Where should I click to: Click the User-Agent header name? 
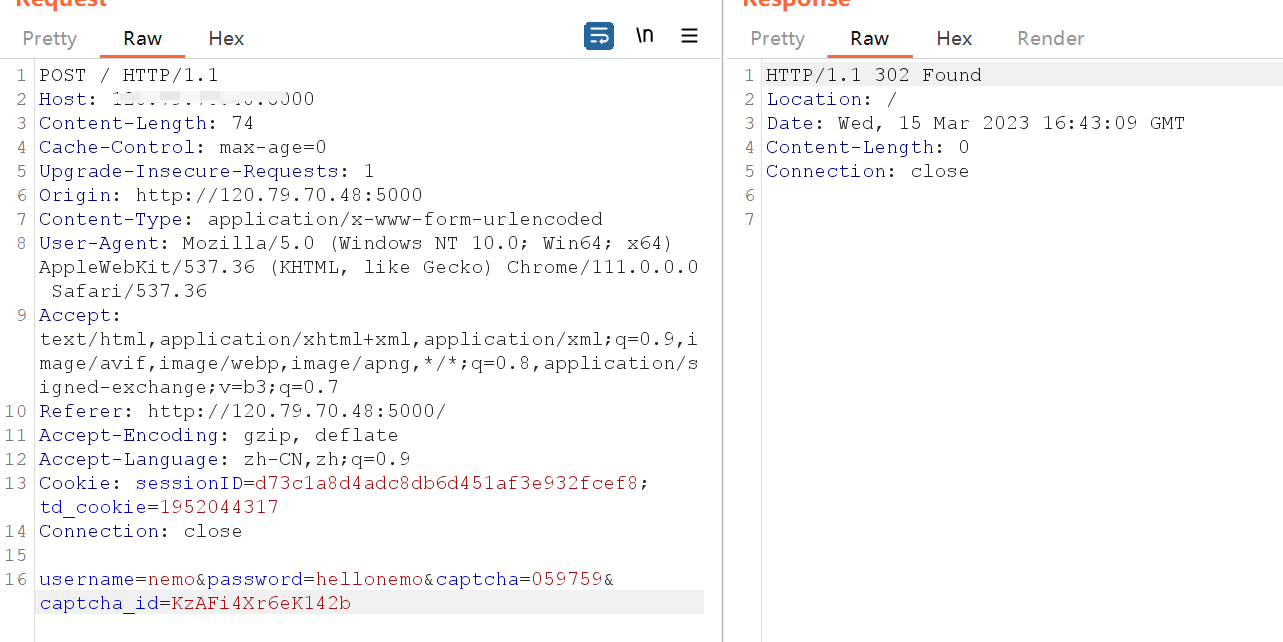[x=98, y=242]
